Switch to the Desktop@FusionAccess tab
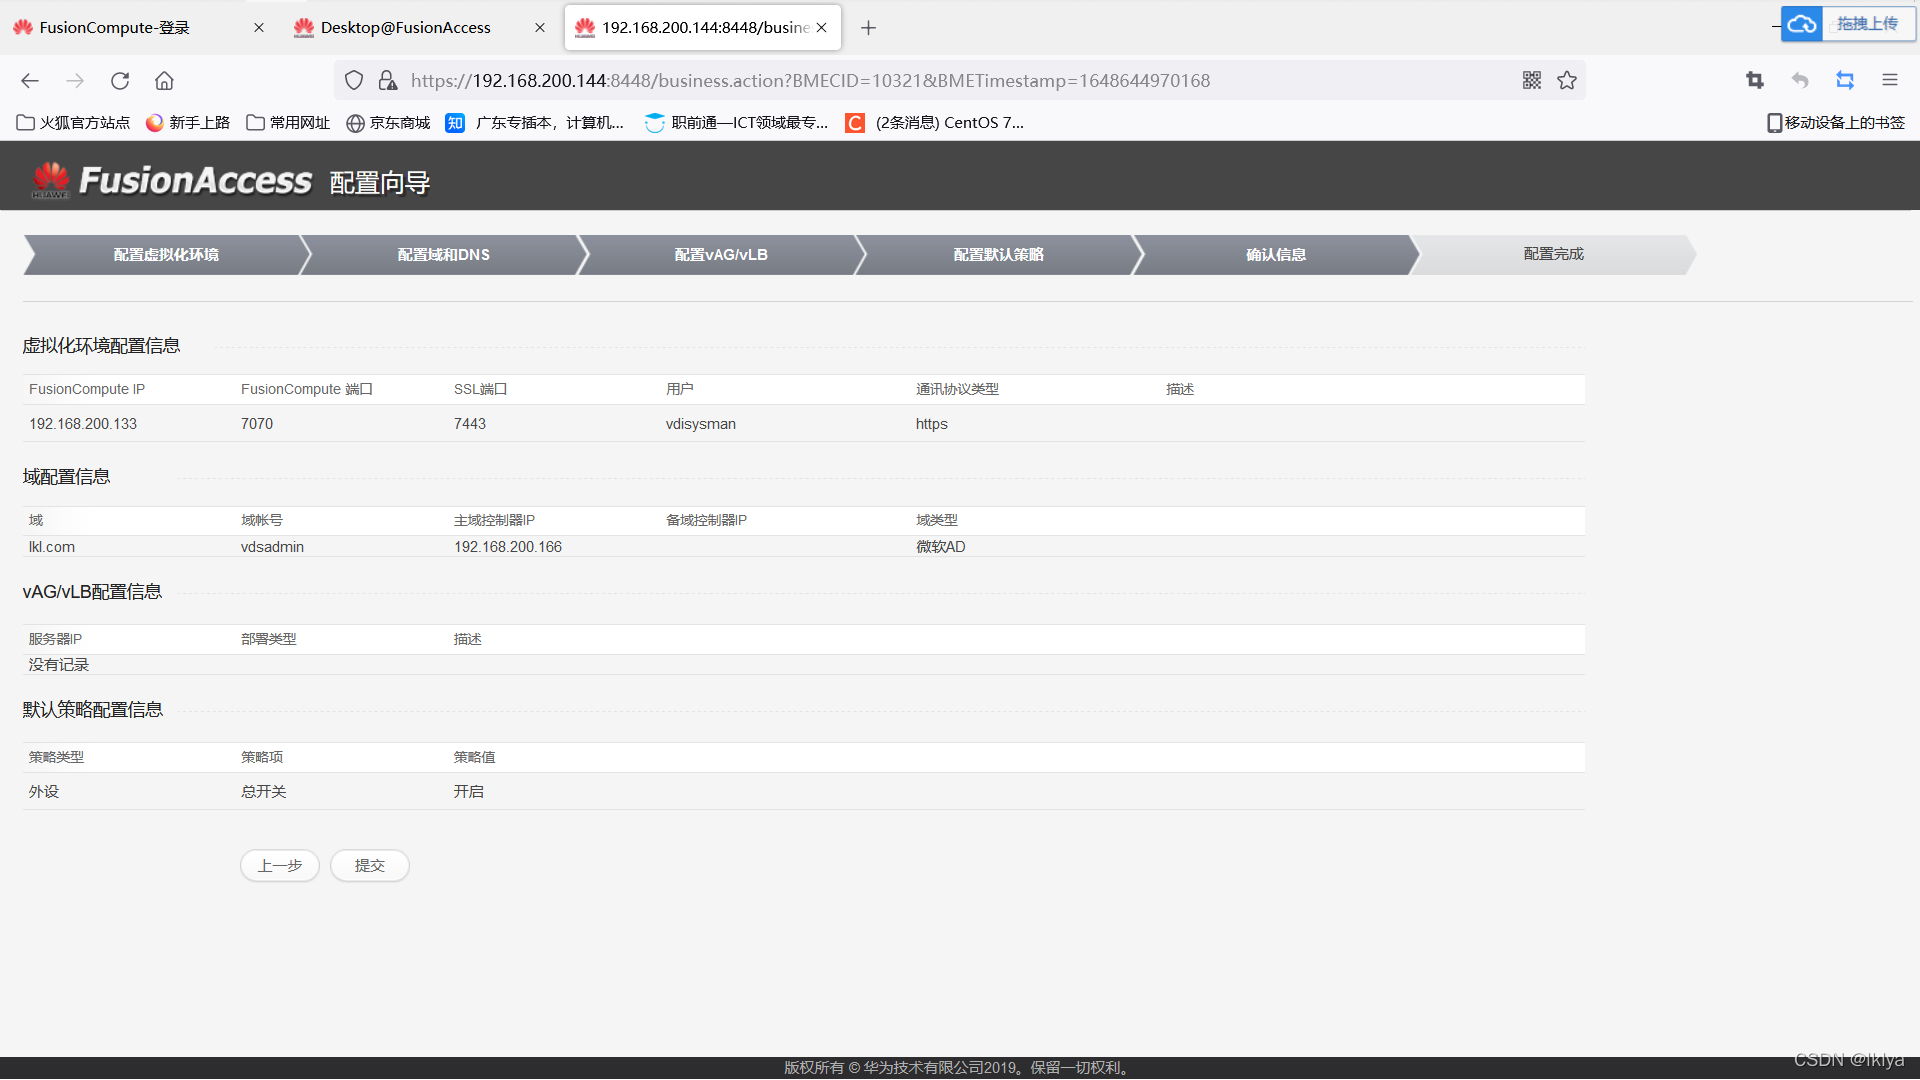Screen dimensions: 1920x1080 click(405, 28)
